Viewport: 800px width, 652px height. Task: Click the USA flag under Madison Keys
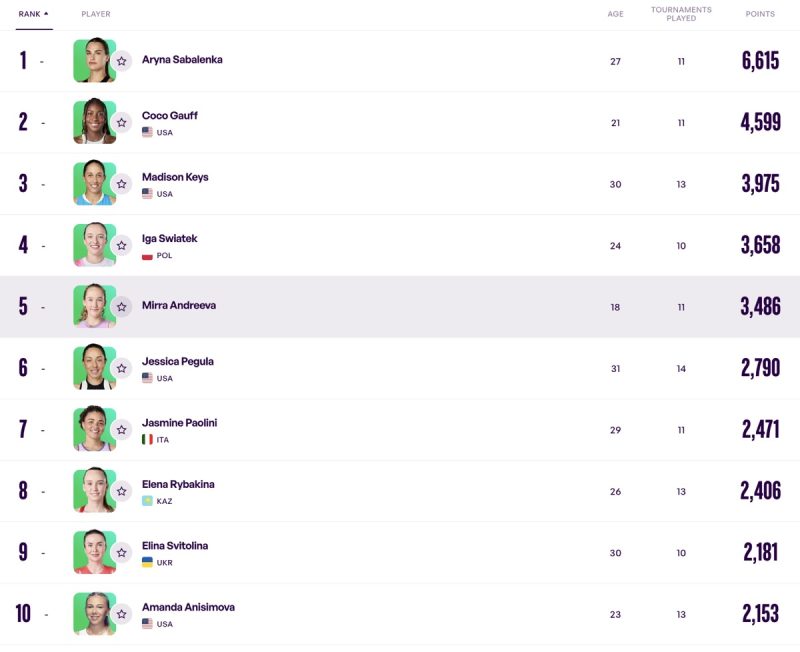147,193
